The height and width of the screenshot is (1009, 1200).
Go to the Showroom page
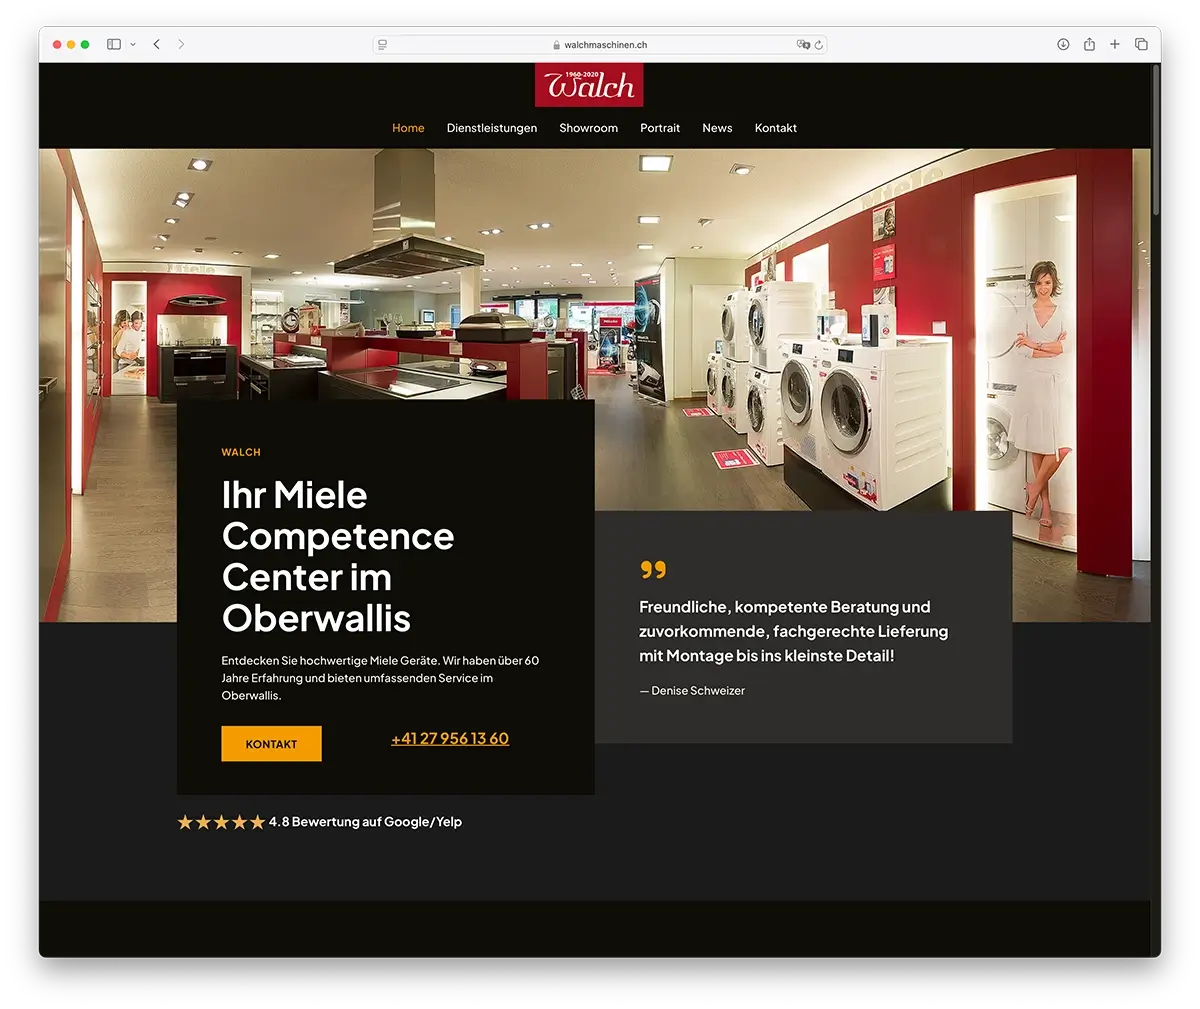(589, 128)
